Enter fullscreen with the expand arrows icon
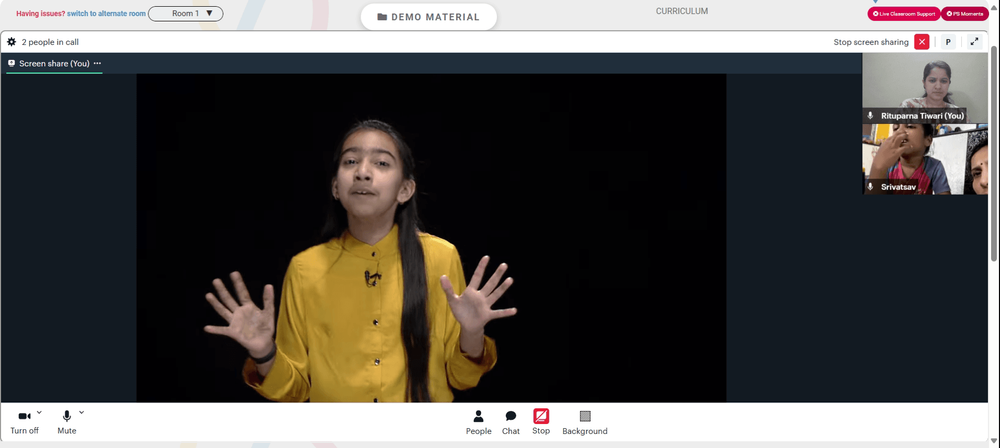The width and height of the screenshot is (1000, 448). point(974,42)
